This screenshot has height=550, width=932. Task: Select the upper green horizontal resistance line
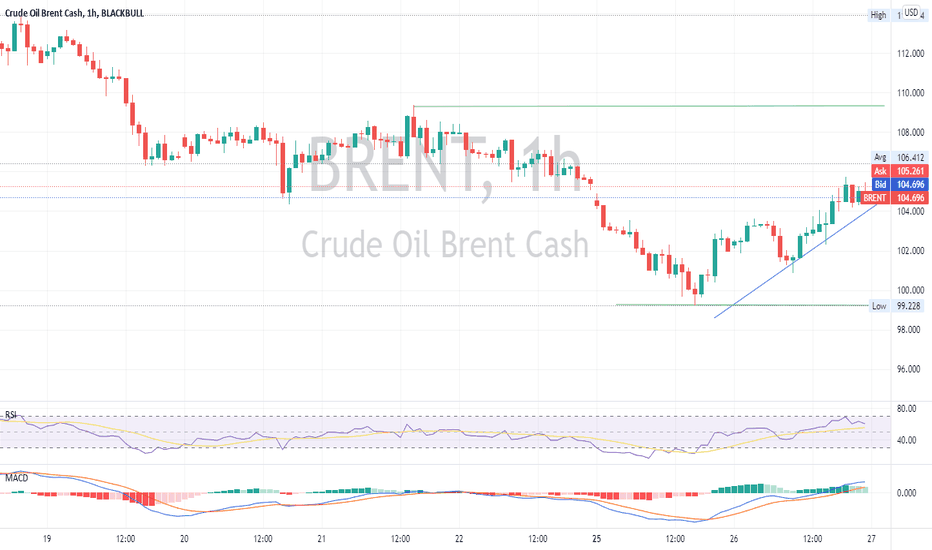point(648,106)
